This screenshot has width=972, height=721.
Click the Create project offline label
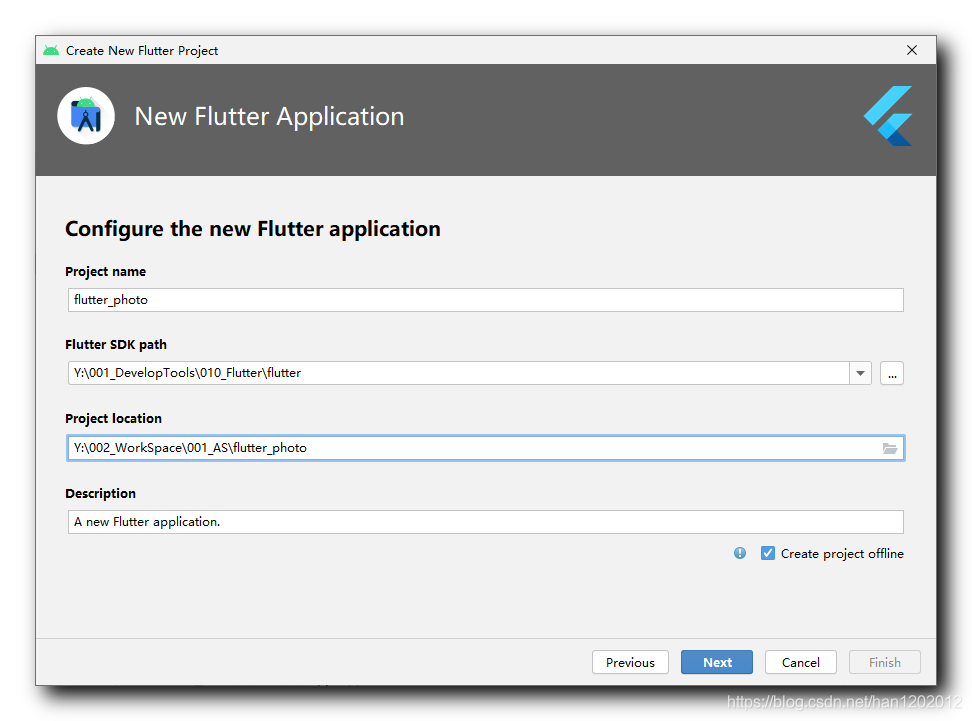click(x=842, y=554)
